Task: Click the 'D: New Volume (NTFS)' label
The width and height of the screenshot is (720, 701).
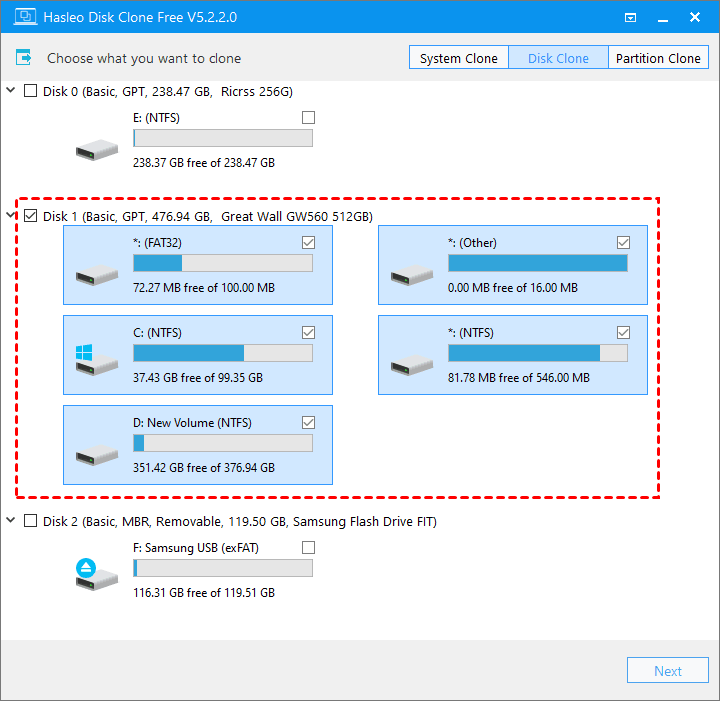Action: [192, 422]
